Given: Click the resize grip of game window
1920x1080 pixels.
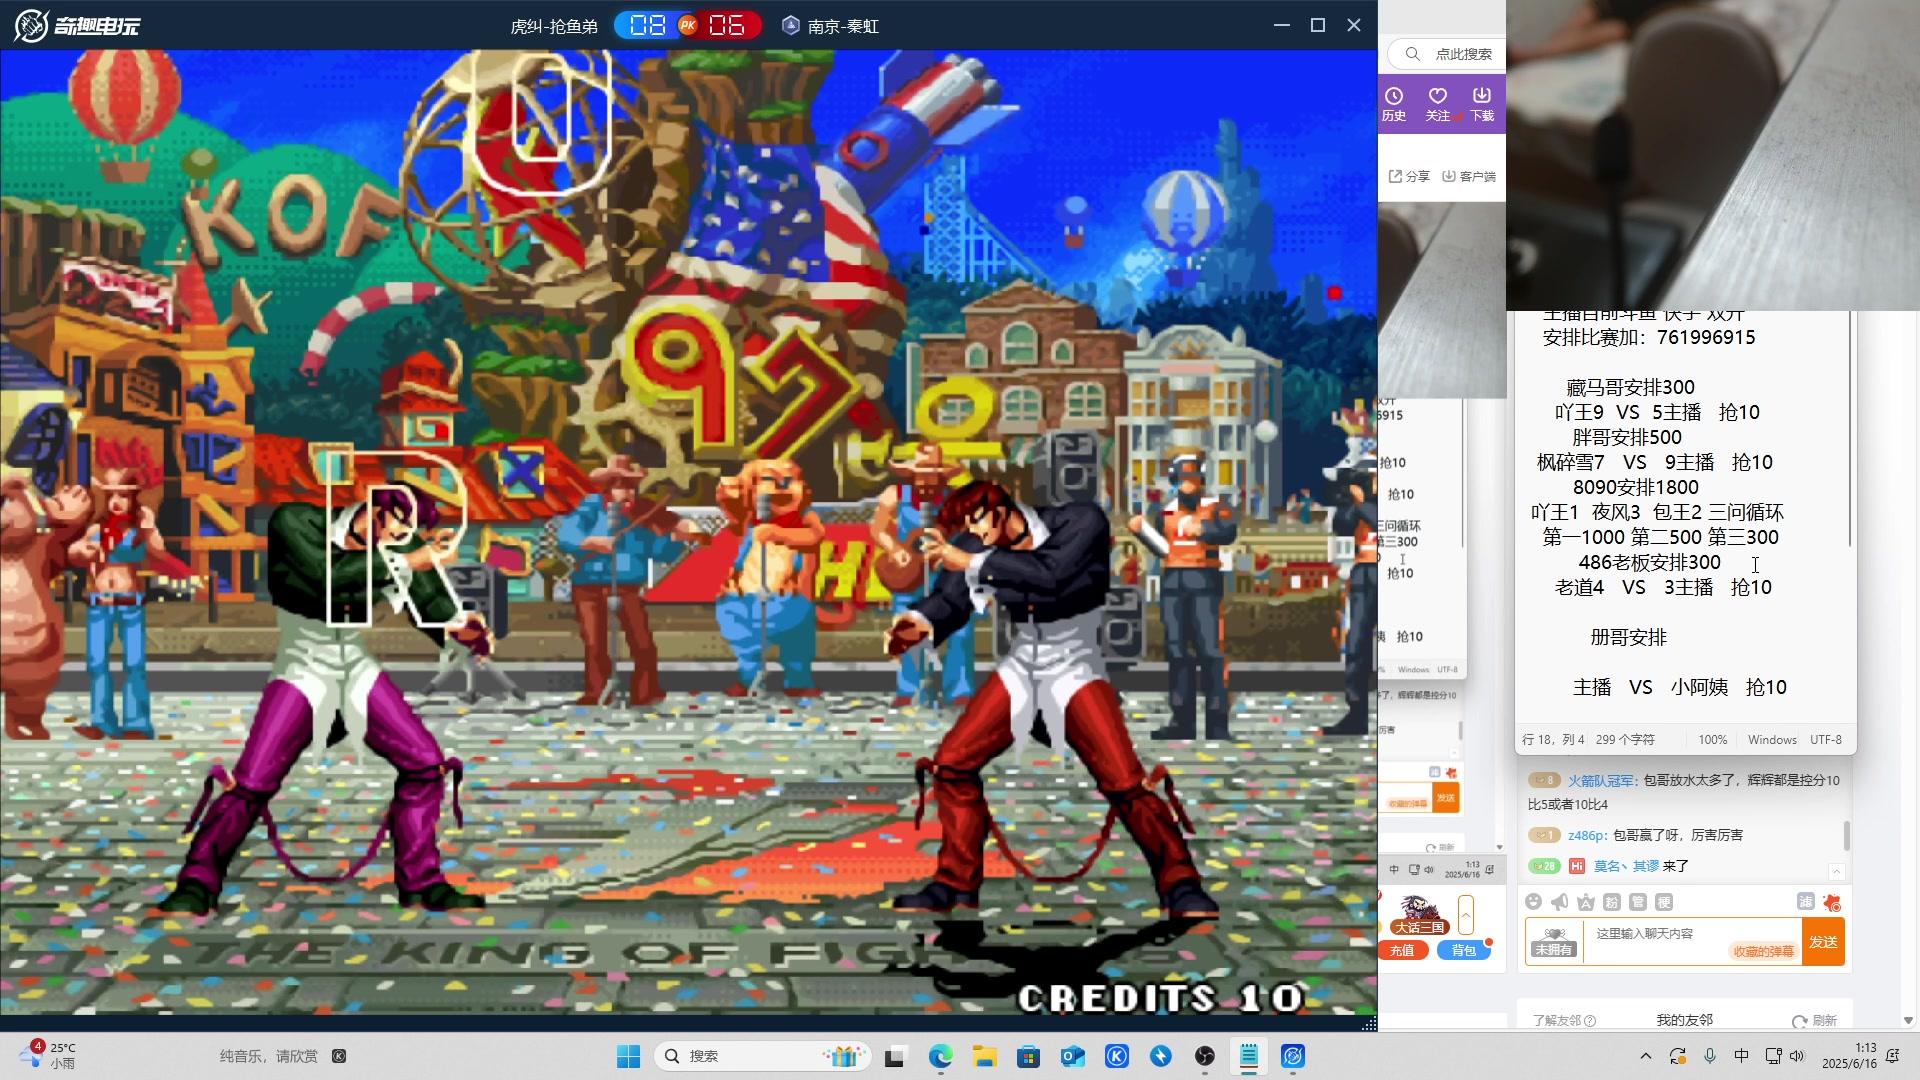Looking at the screenshot, I should point(1369,1023).
